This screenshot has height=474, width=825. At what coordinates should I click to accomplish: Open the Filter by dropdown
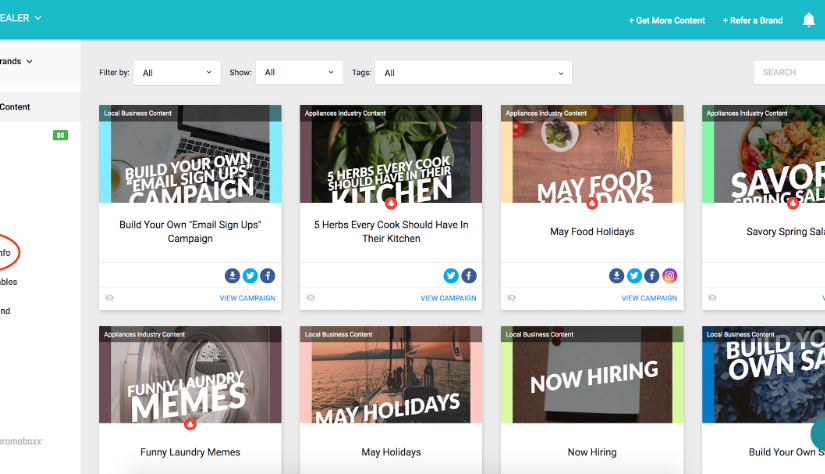pyautogui.click(x=177, y=73)
